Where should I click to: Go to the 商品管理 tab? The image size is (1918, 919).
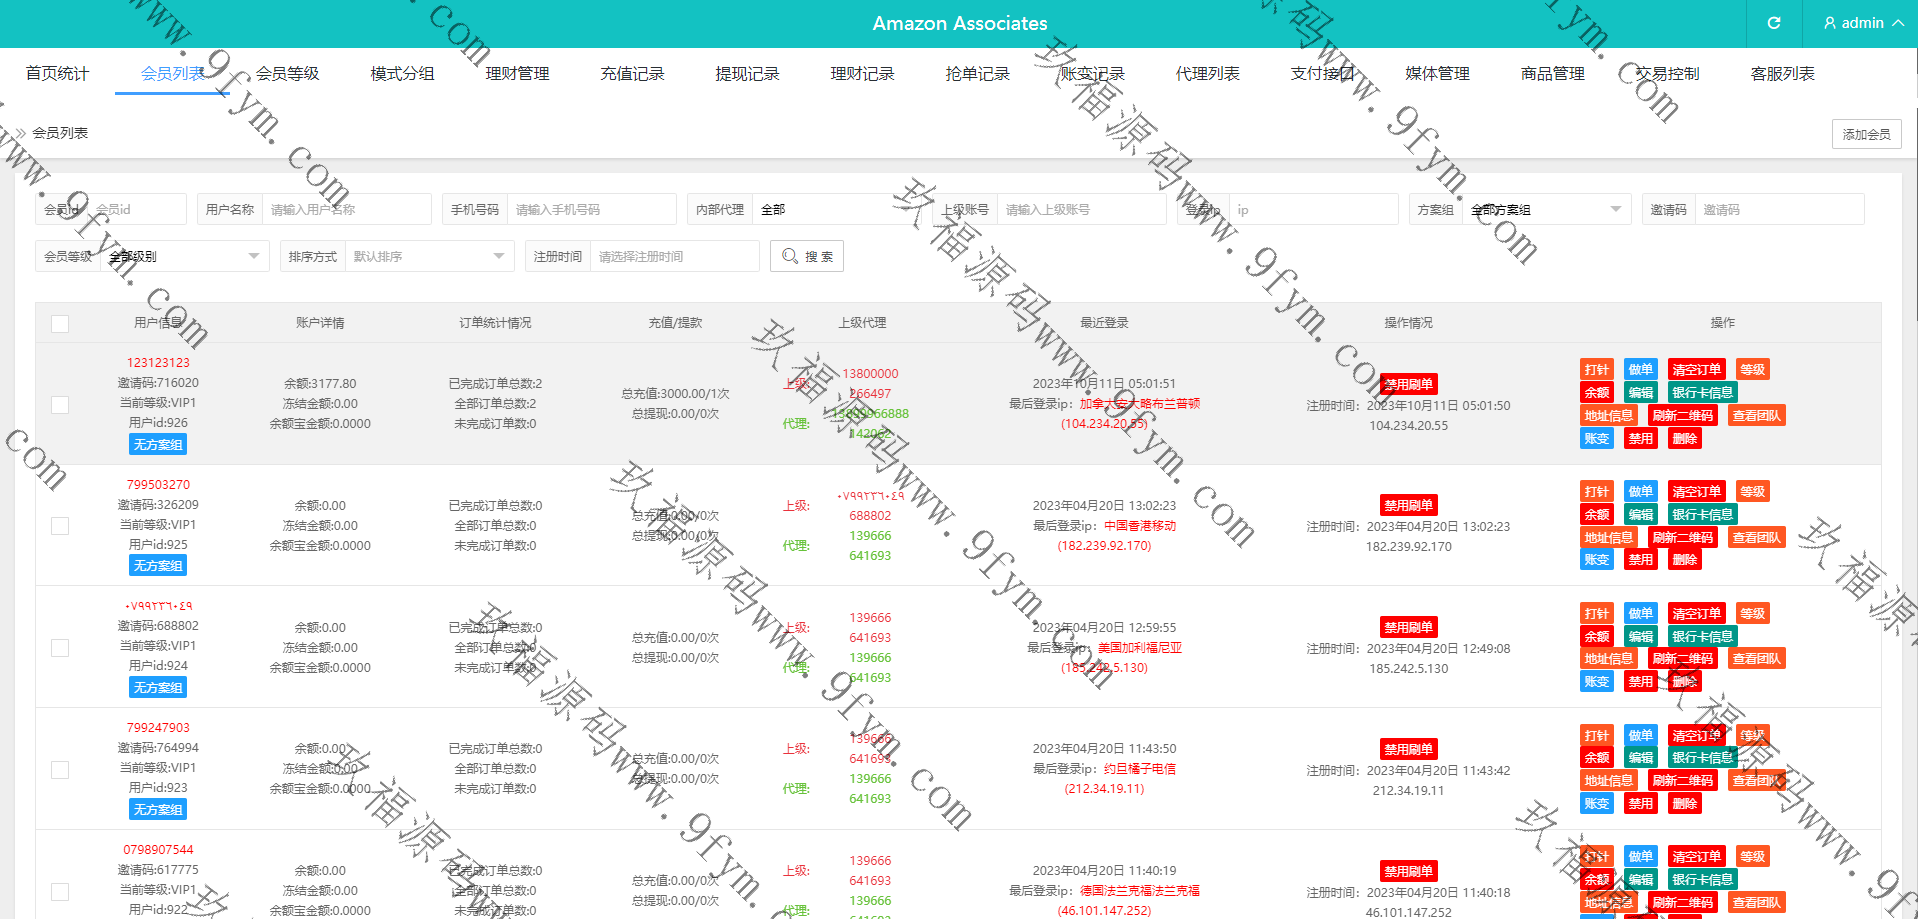[x=1552, y=74]
